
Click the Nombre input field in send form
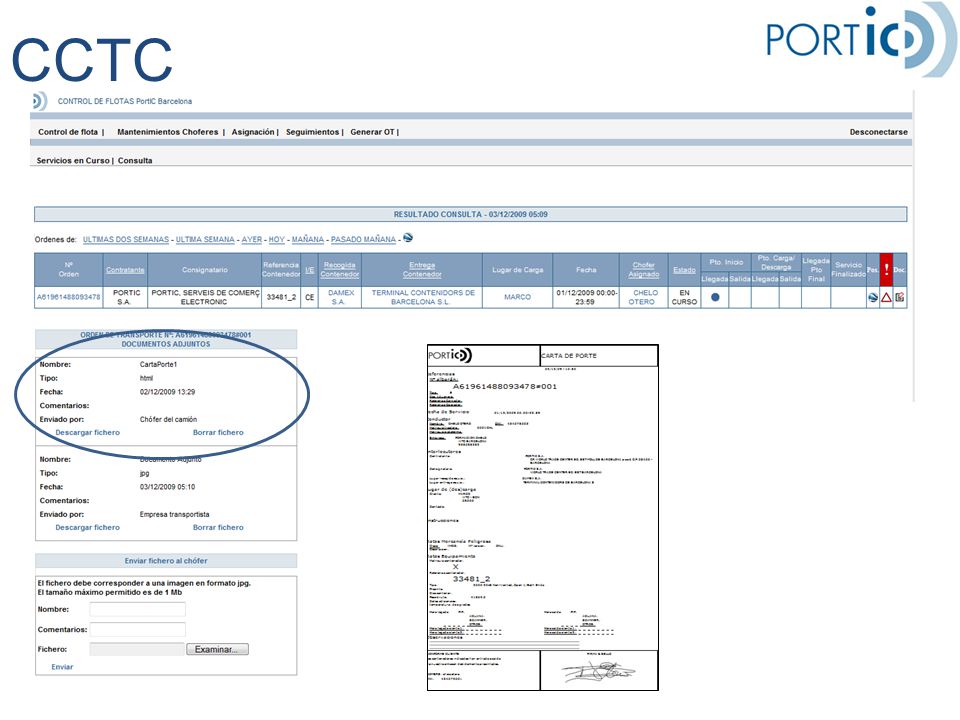(x=137, y=609)
